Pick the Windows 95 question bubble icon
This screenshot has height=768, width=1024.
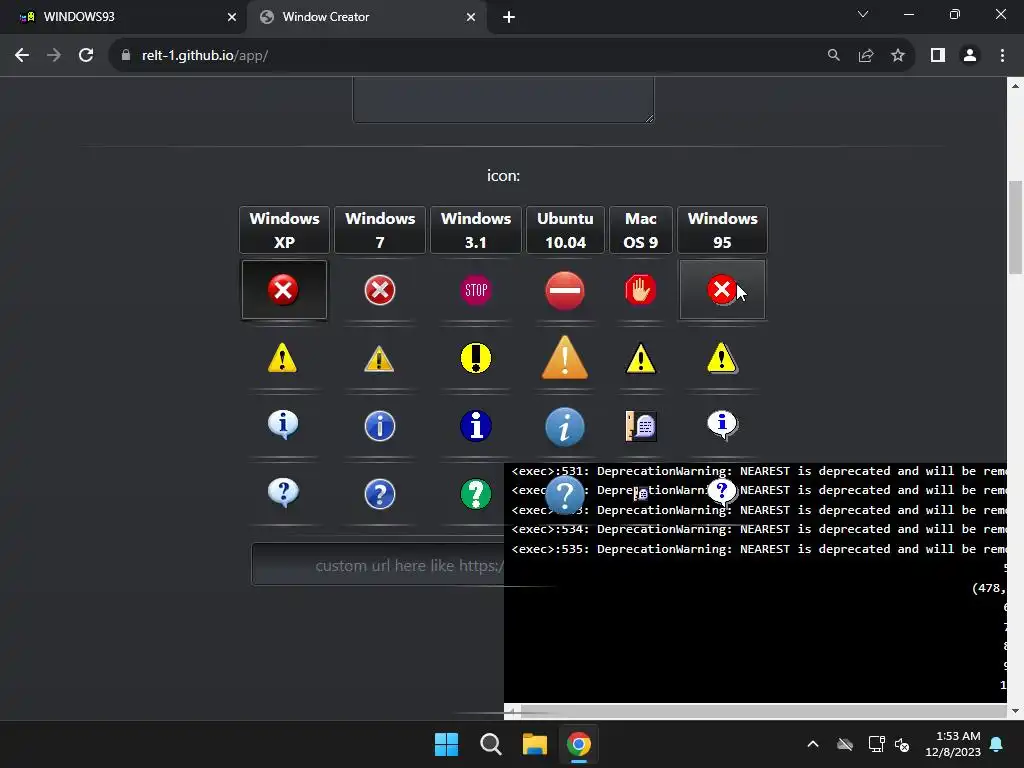(x=722, y=492)
